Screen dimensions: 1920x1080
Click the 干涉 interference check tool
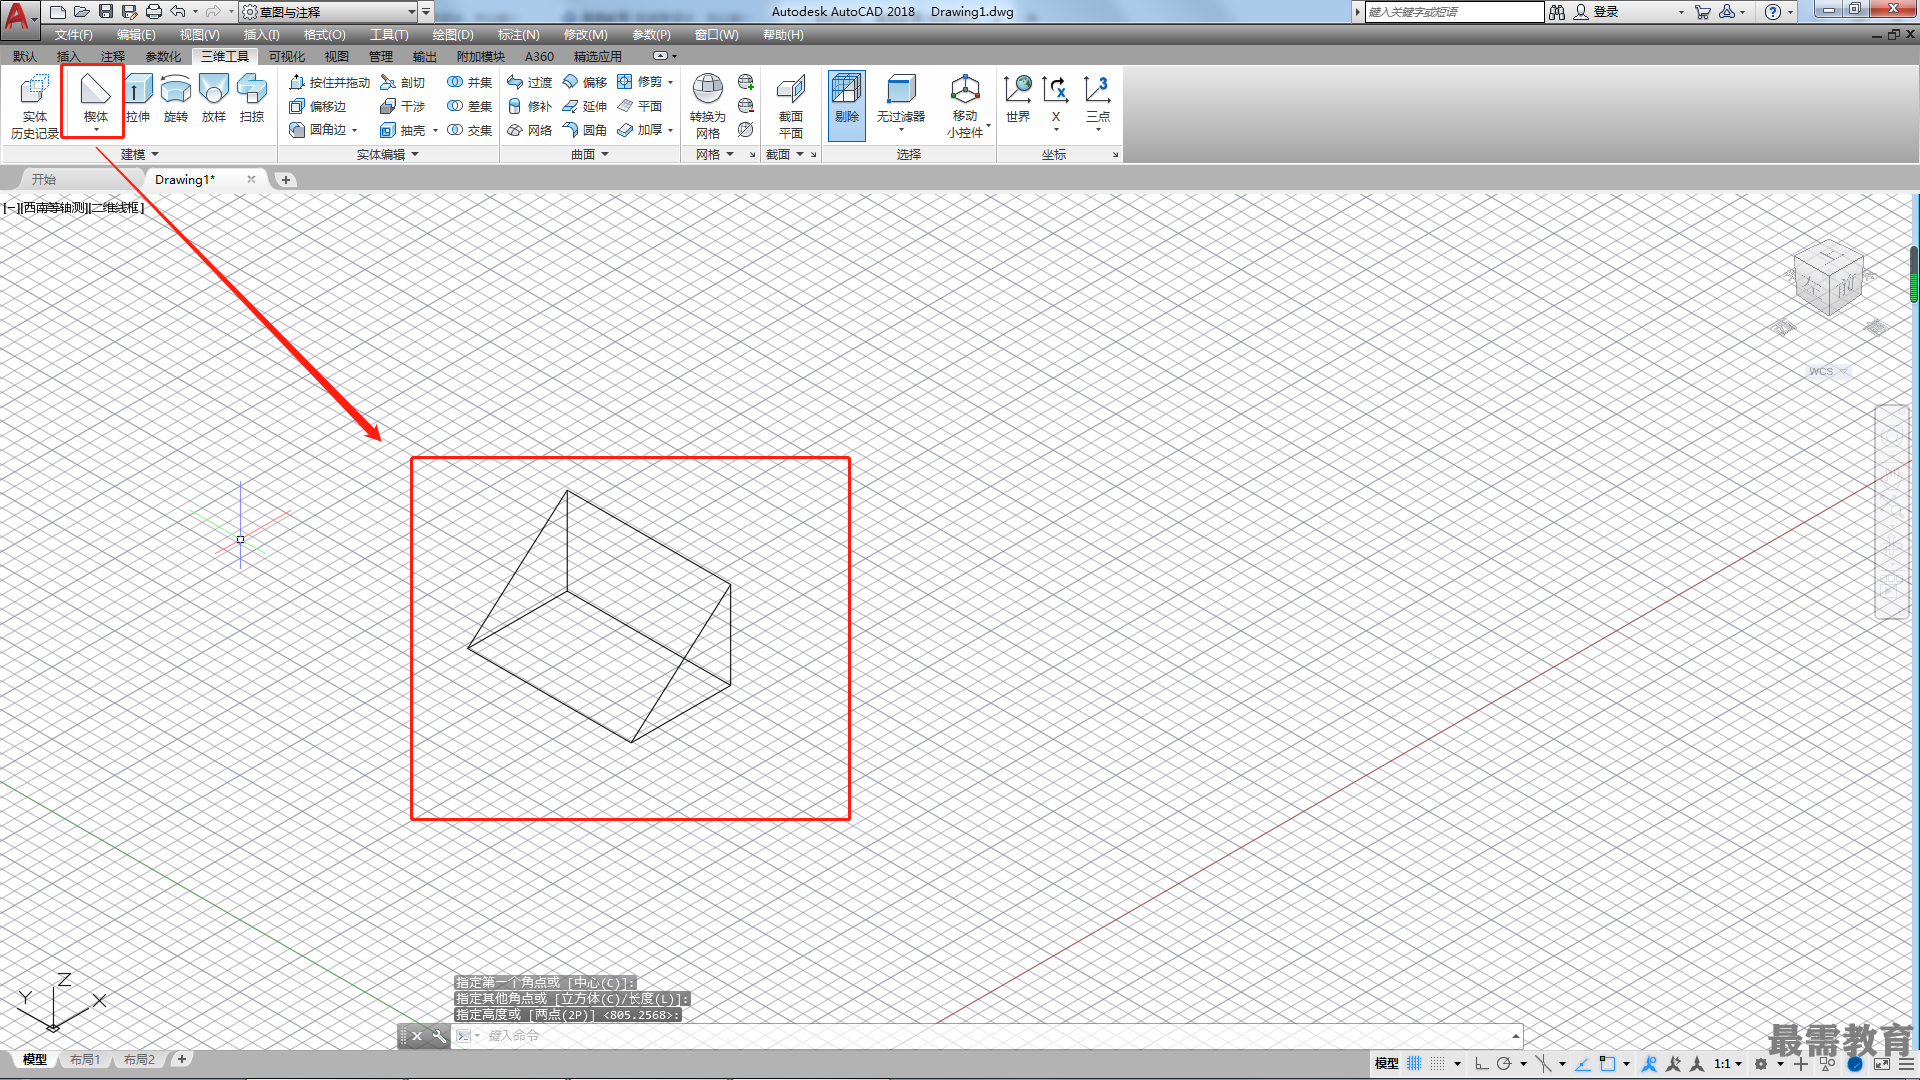pos(403,106)
